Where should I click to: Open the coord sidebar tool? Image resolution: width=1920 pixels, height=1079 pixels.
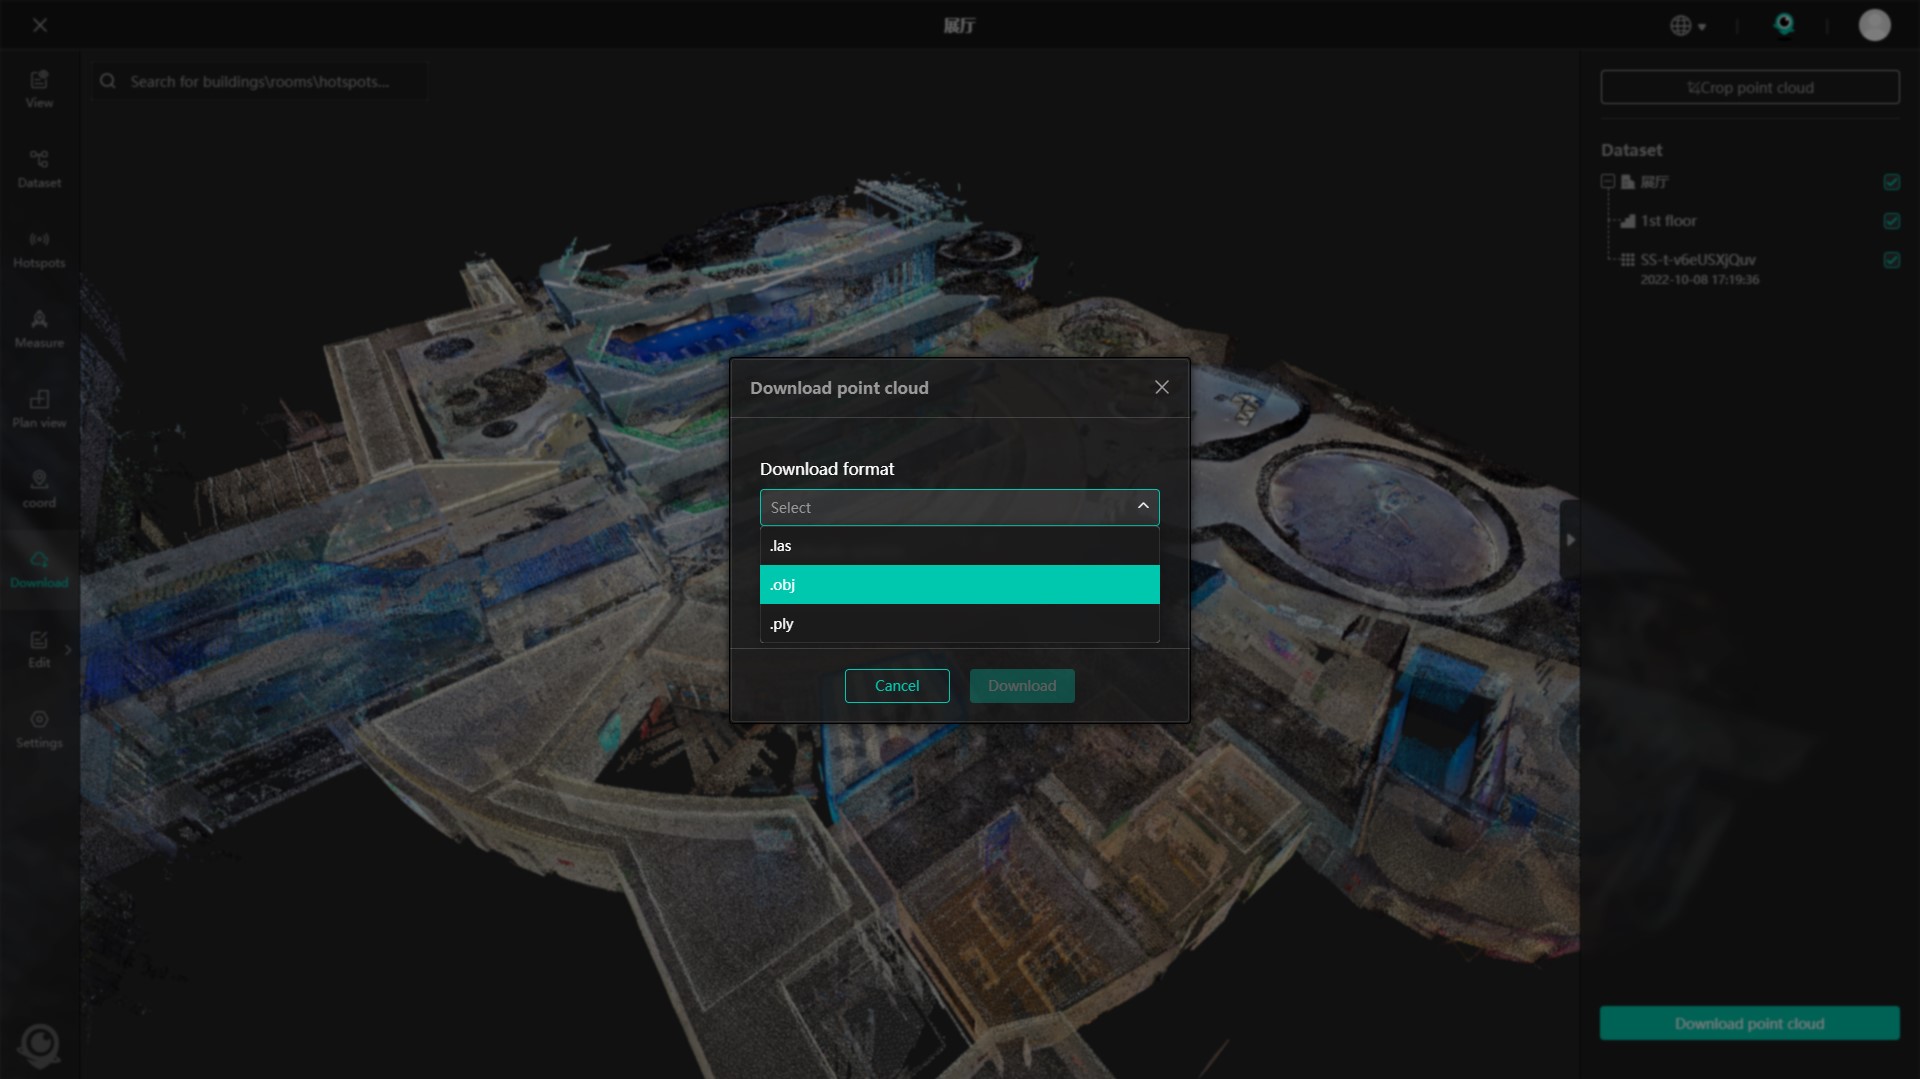pyautogui.click(x=39, y=488)
